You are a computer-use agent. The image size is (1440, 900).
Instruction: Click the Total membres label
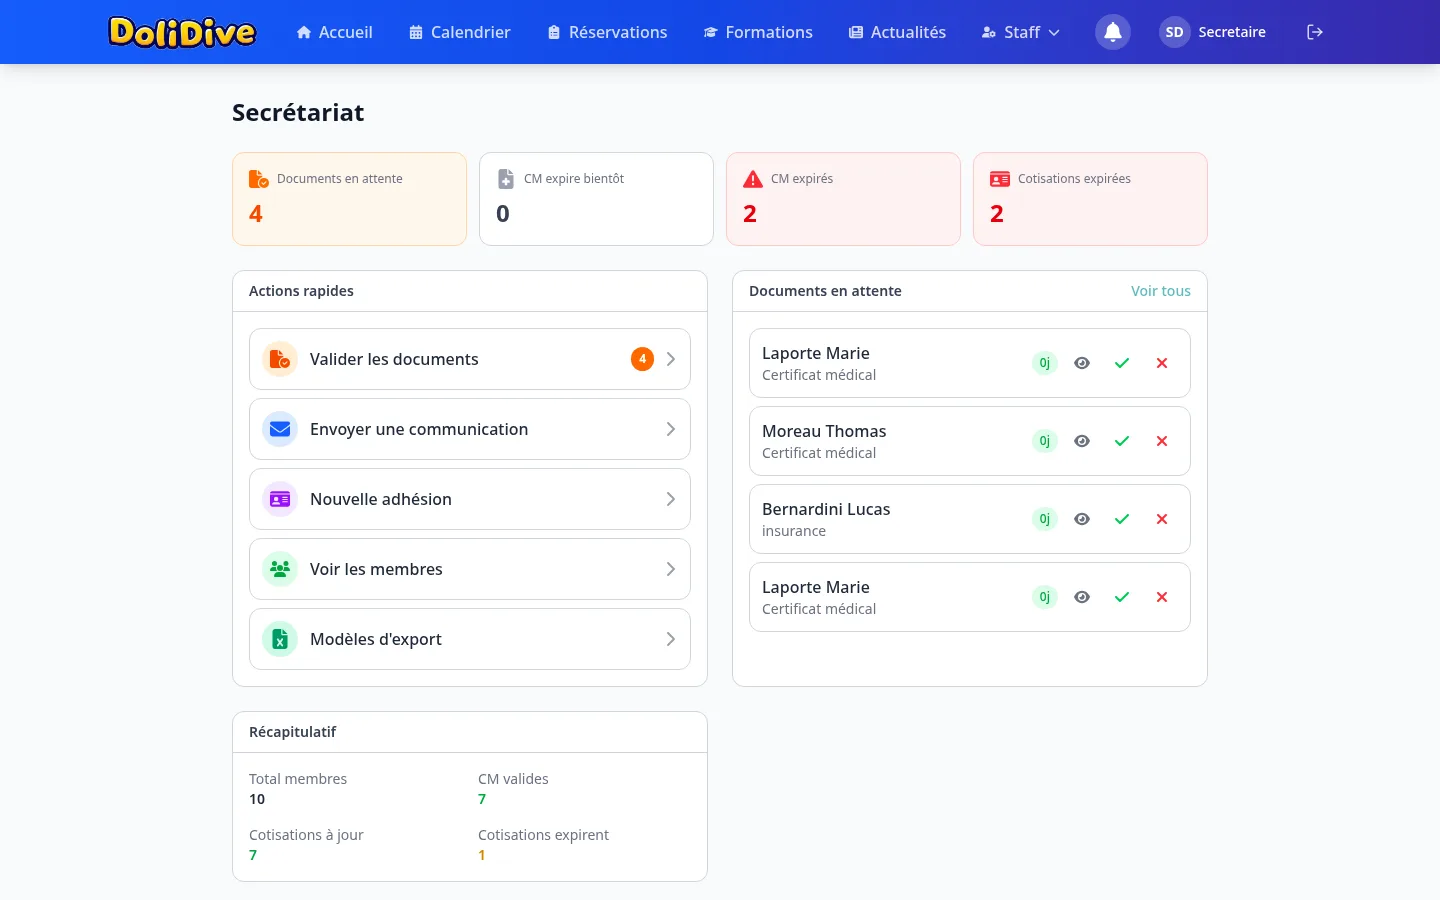click(298, 779)
